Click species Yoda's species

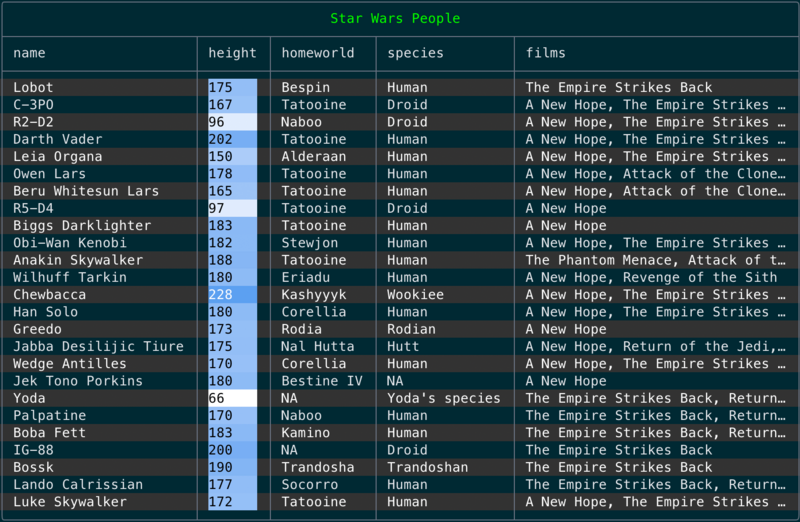tap(444, 399)
